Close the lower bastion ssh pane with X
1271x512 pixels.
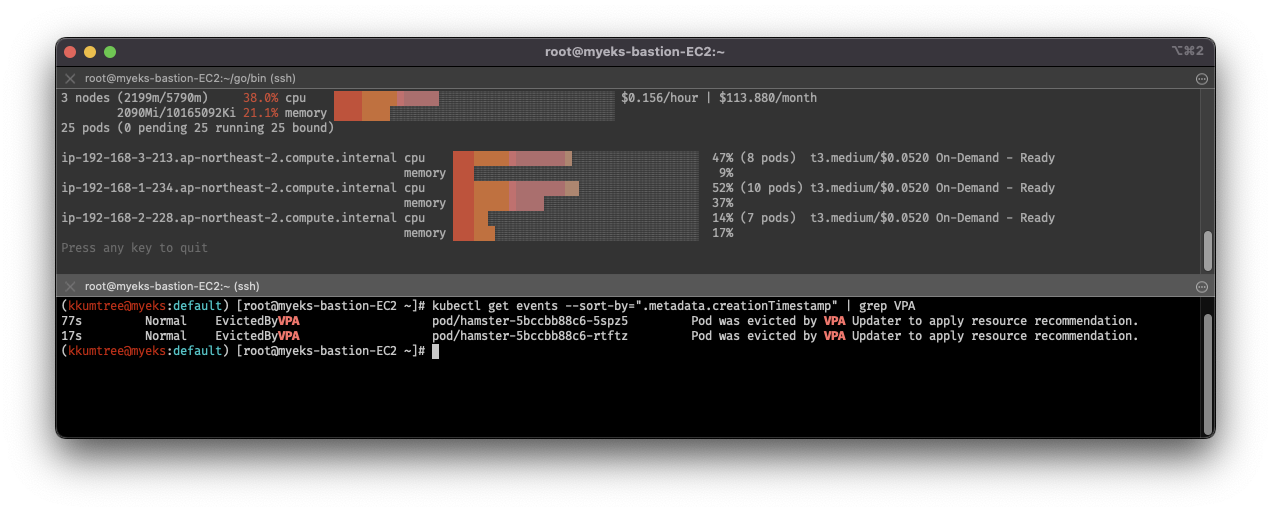70,286
